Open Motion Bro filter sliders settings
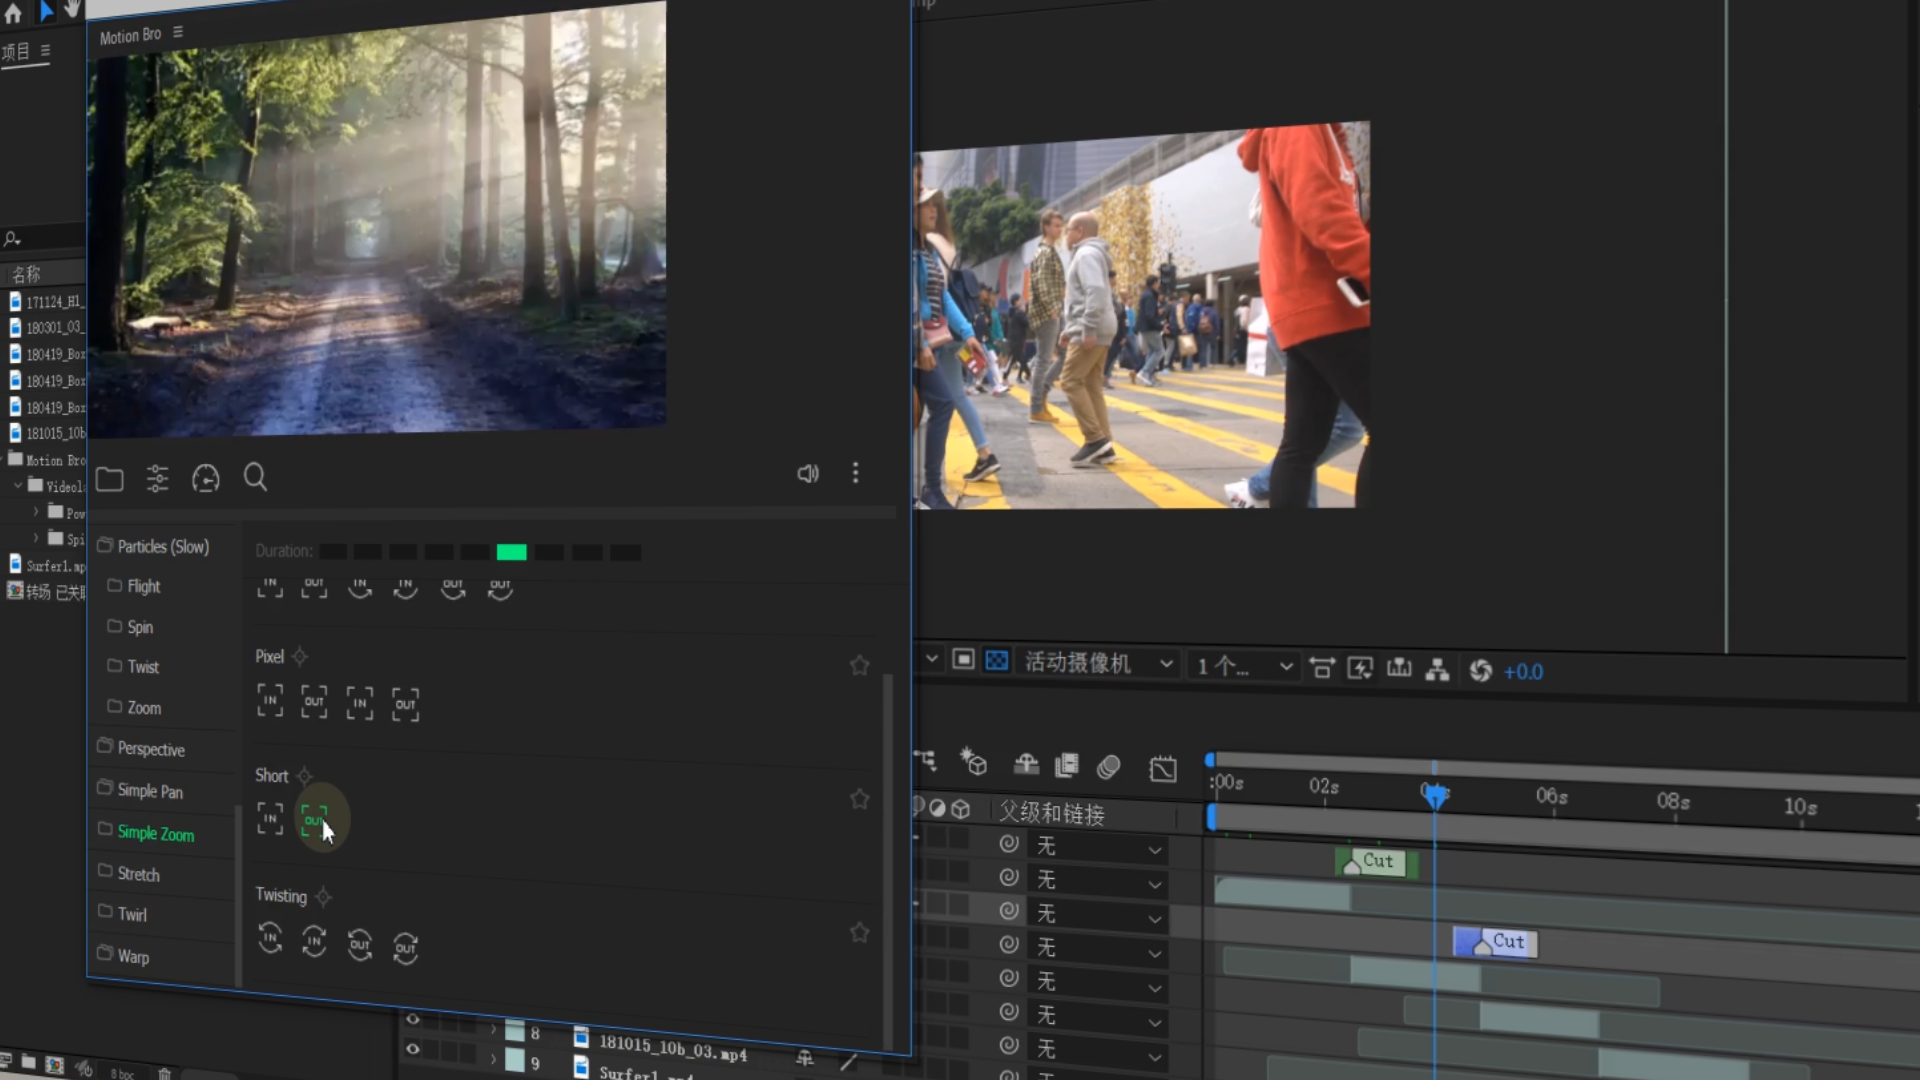 (157, 478)
